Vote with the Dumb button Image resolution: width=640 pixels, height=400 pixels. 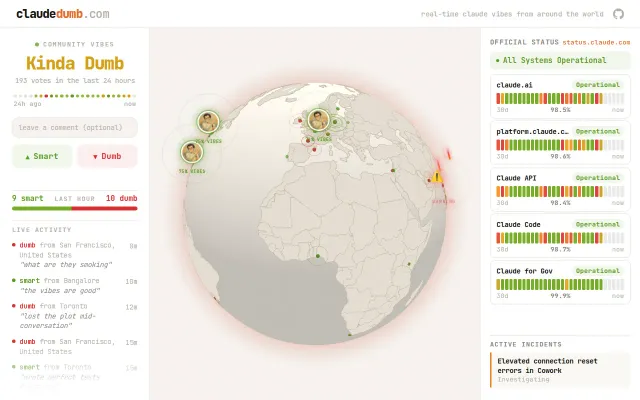coord(107,156)
